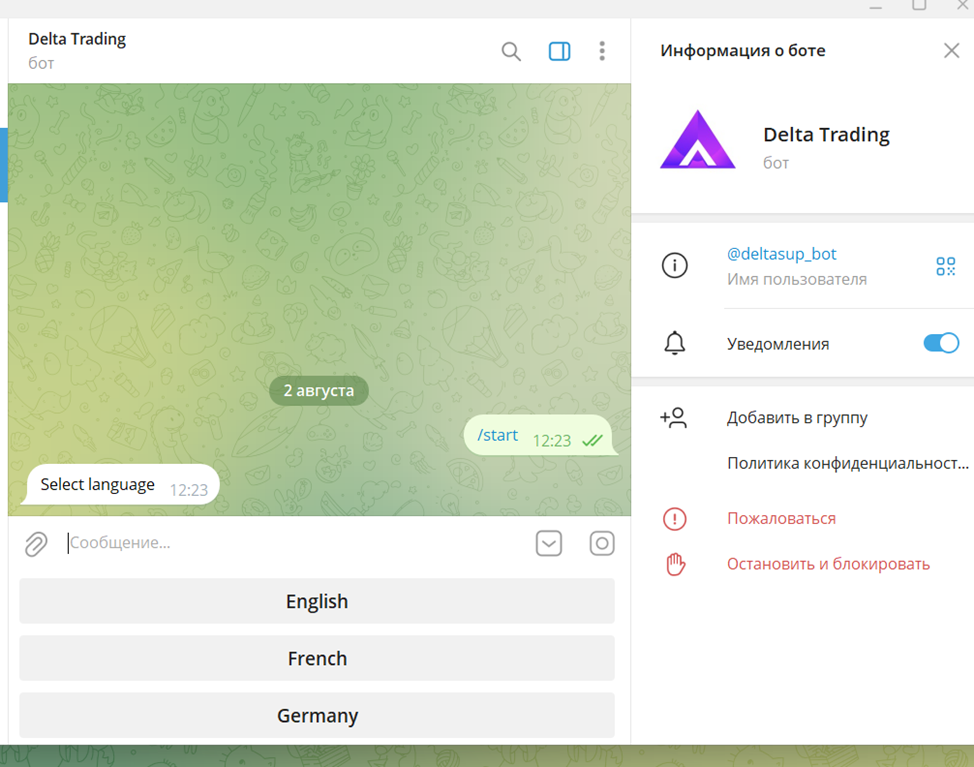Click the notifications bell icon
Image resolution: width=974 pixels, height=767 pixels.
675,343
